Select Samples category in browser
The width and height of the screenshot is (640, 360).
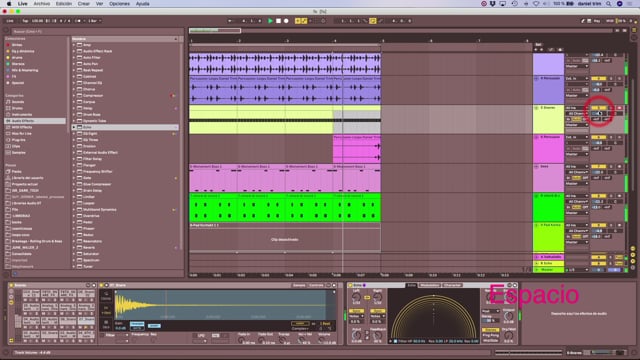[19, 153]
